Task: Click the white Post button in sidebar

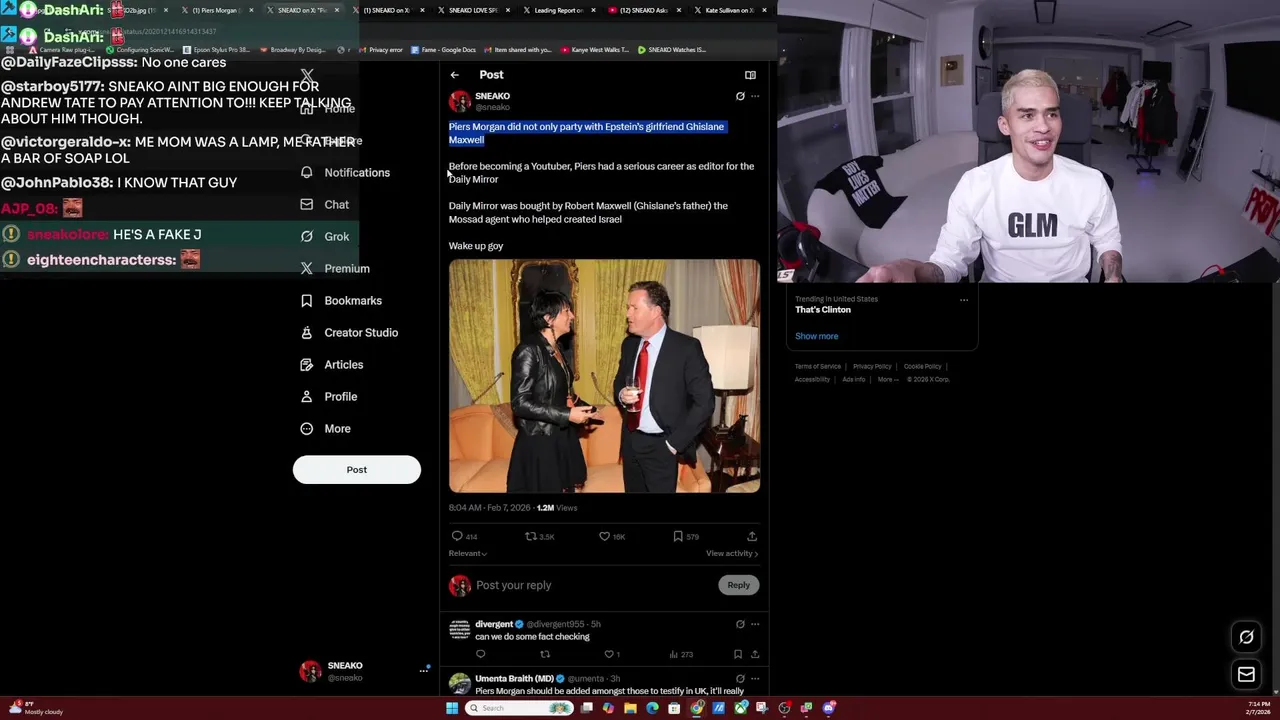Action: point(357,469)
